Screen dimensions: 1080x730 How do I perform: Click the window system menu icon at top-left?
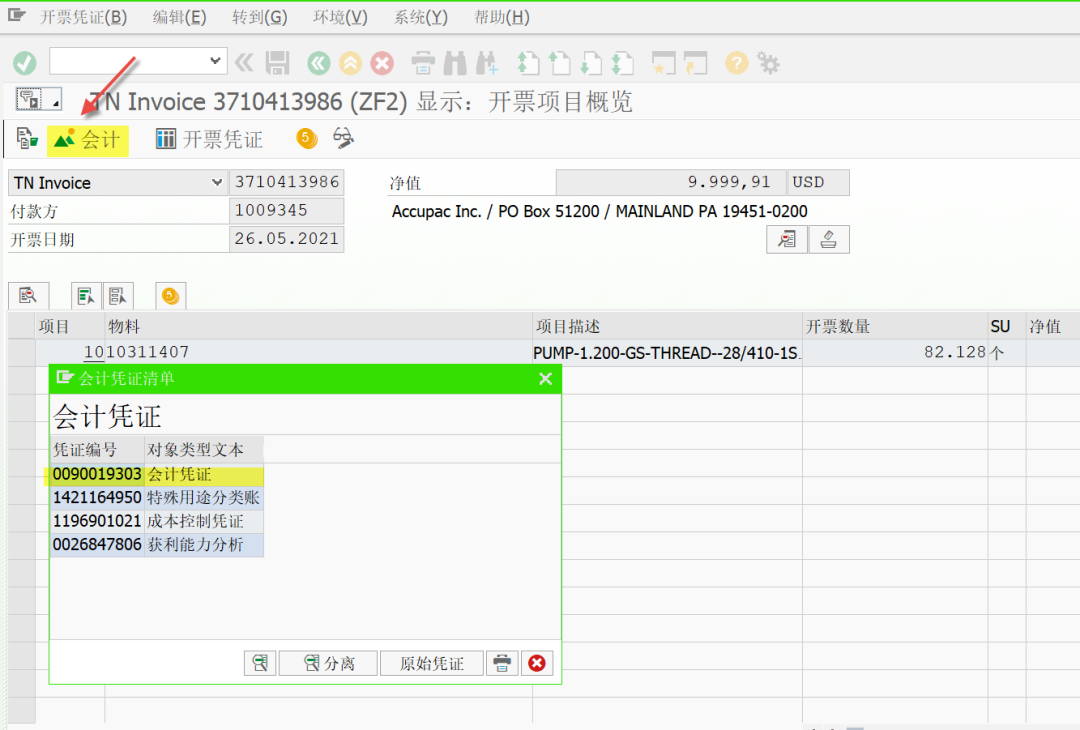17,15
